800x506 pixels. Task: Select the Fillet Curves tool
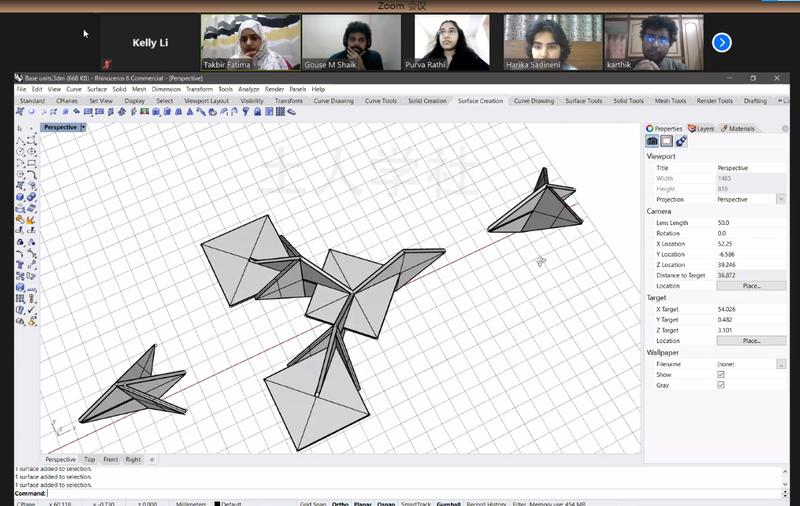coord(32,174)
